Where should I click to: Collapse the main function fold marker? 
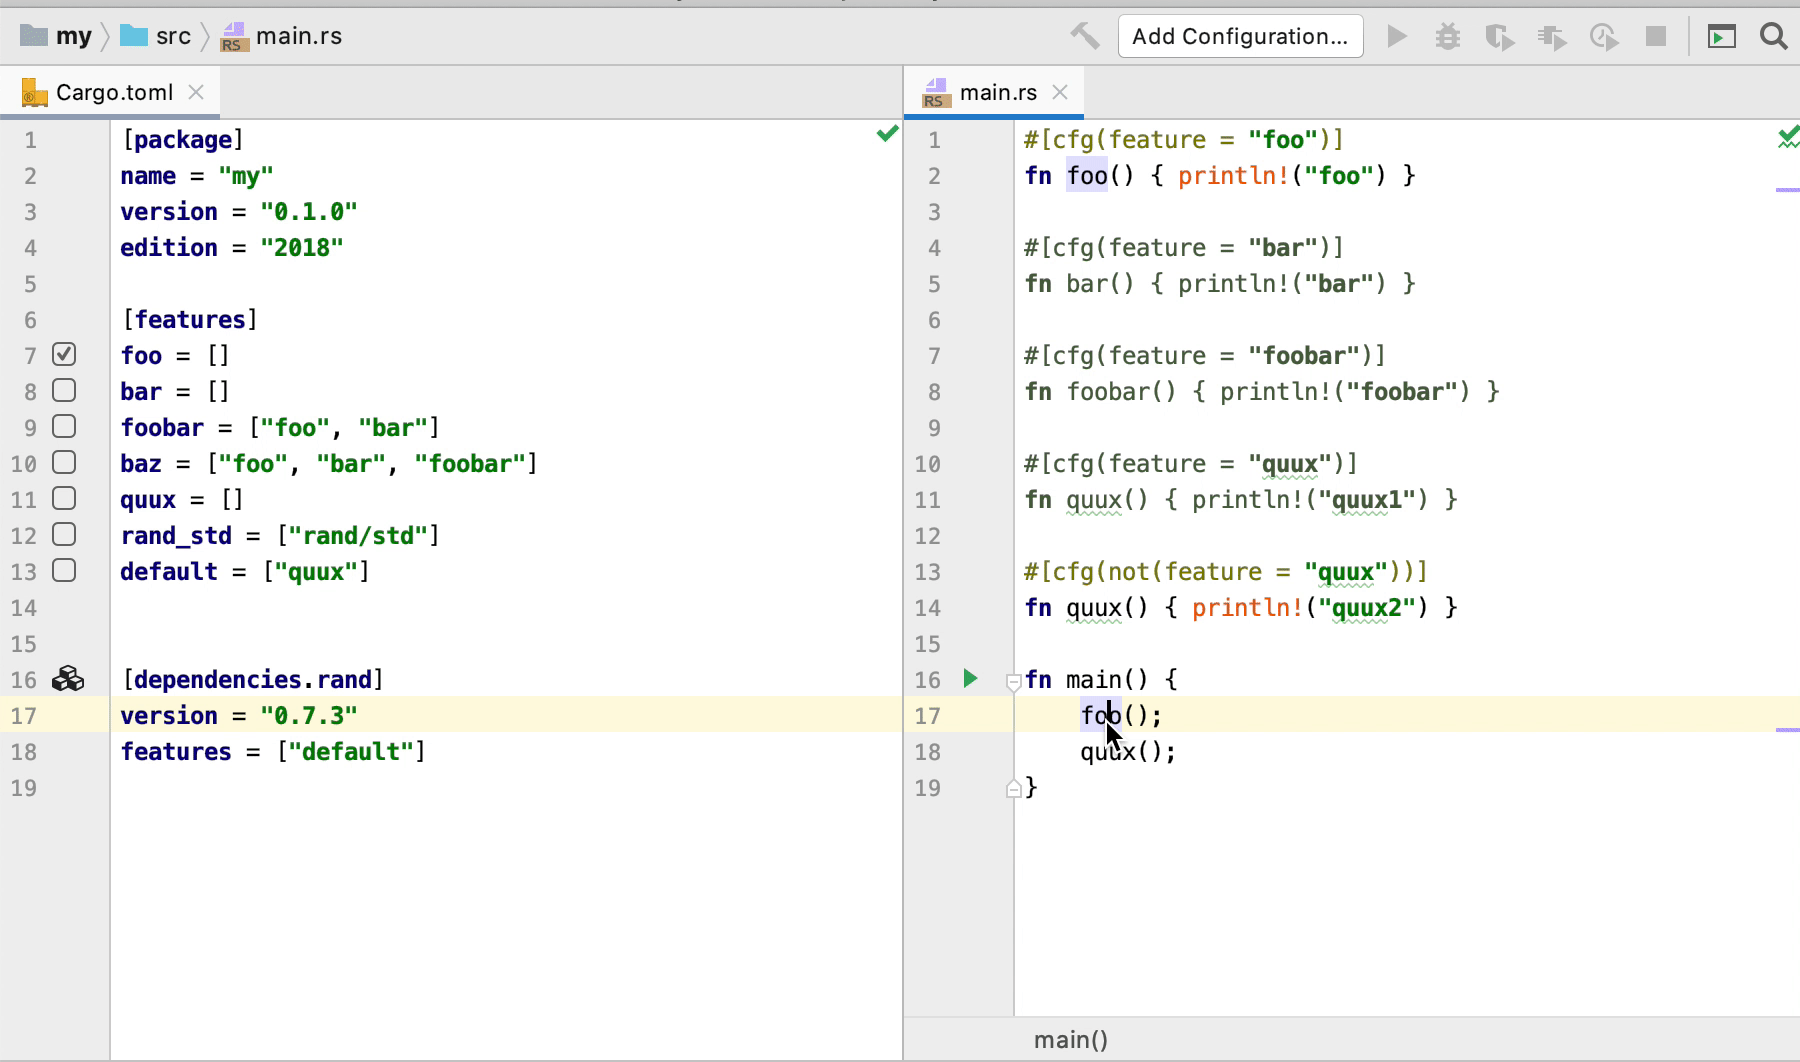coord(1013,682)
